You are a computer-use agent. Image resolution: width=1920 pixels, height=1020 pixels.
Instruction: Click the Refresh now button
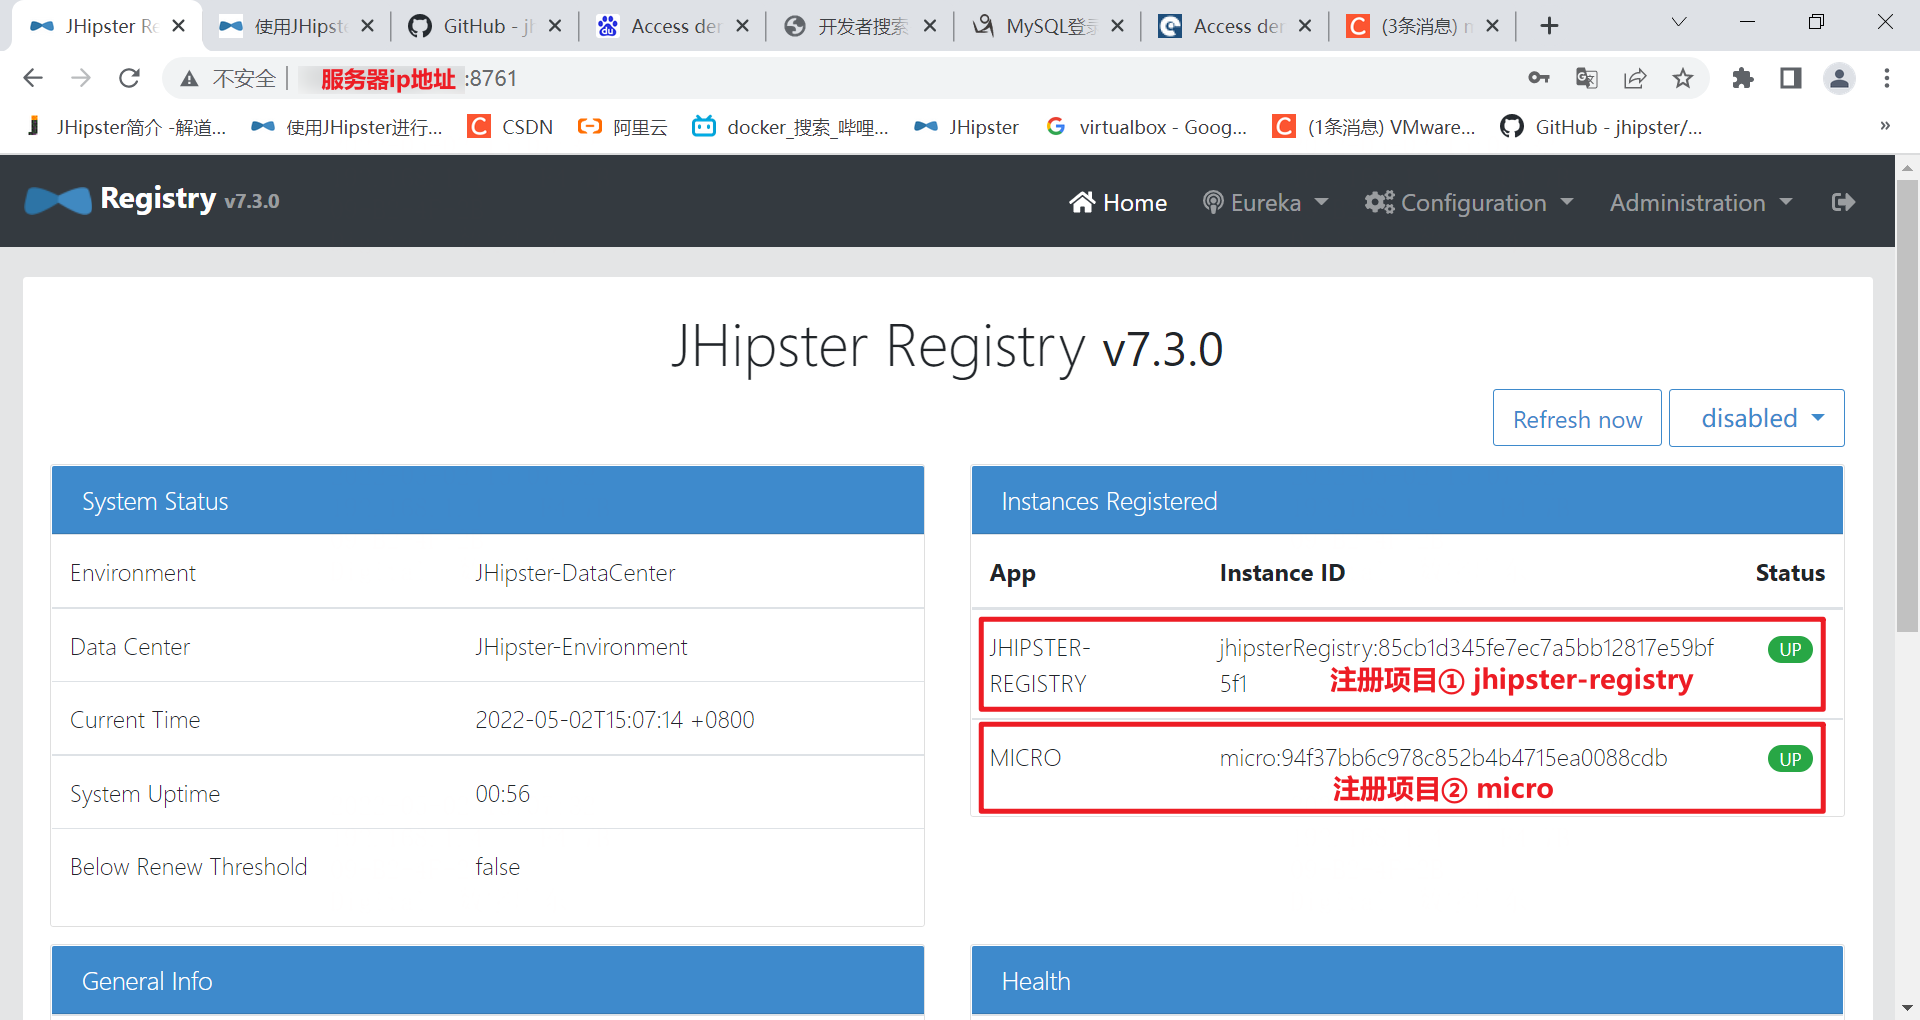point(1577,418)
